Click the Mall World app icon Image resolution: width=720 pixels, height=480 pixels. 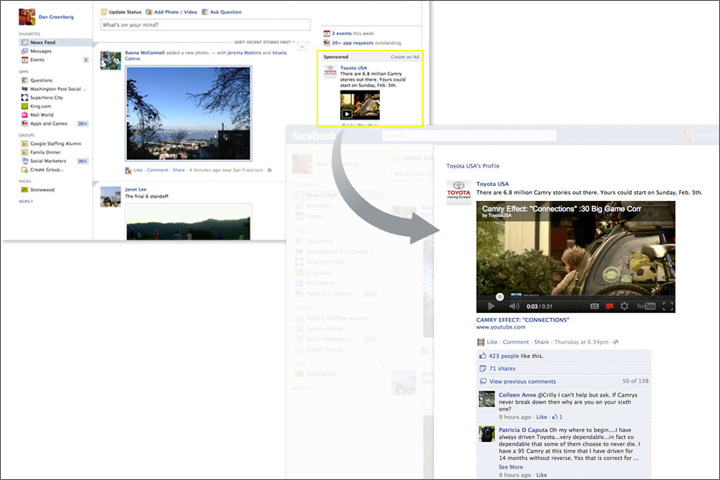(x=24, y=115)
